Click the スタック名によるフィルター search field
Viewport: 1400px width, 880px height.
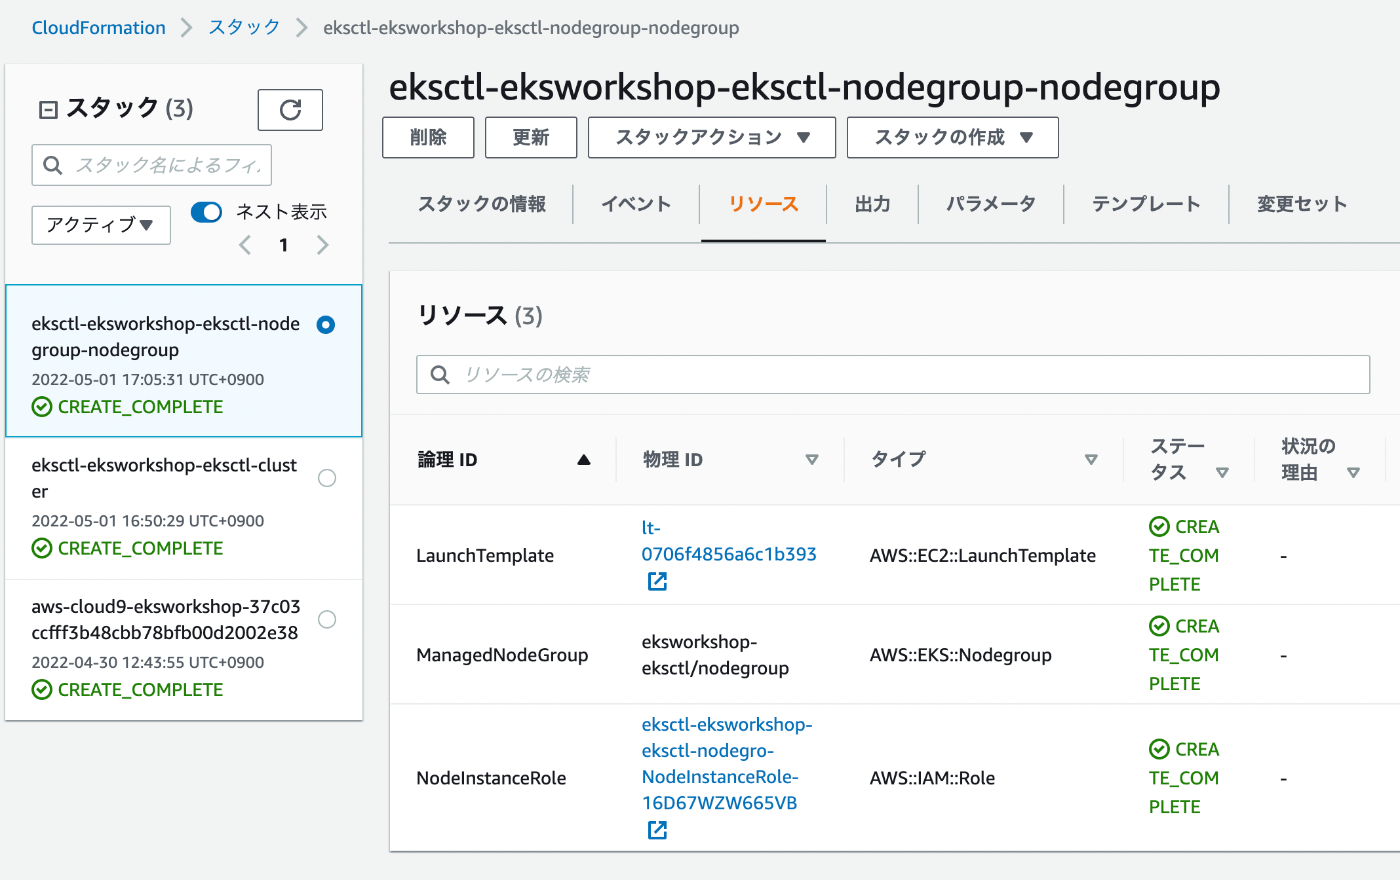point(152,165)
